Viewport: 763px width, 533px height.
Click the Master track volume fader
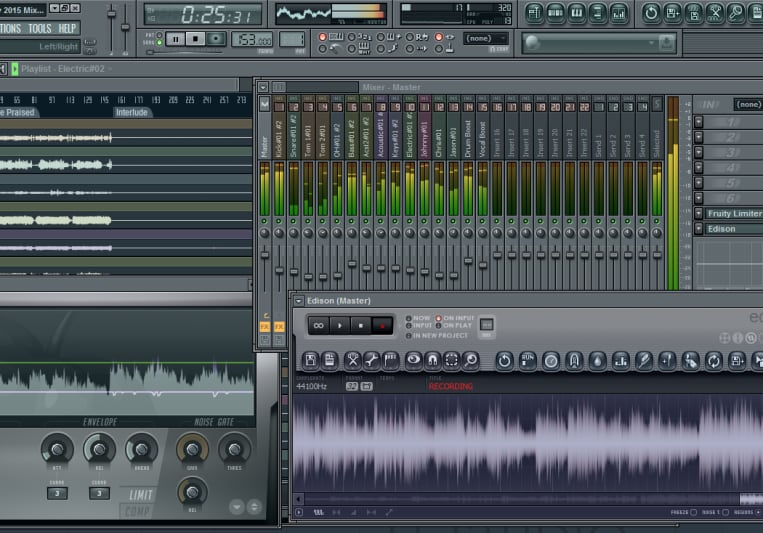tap(265, 255)
